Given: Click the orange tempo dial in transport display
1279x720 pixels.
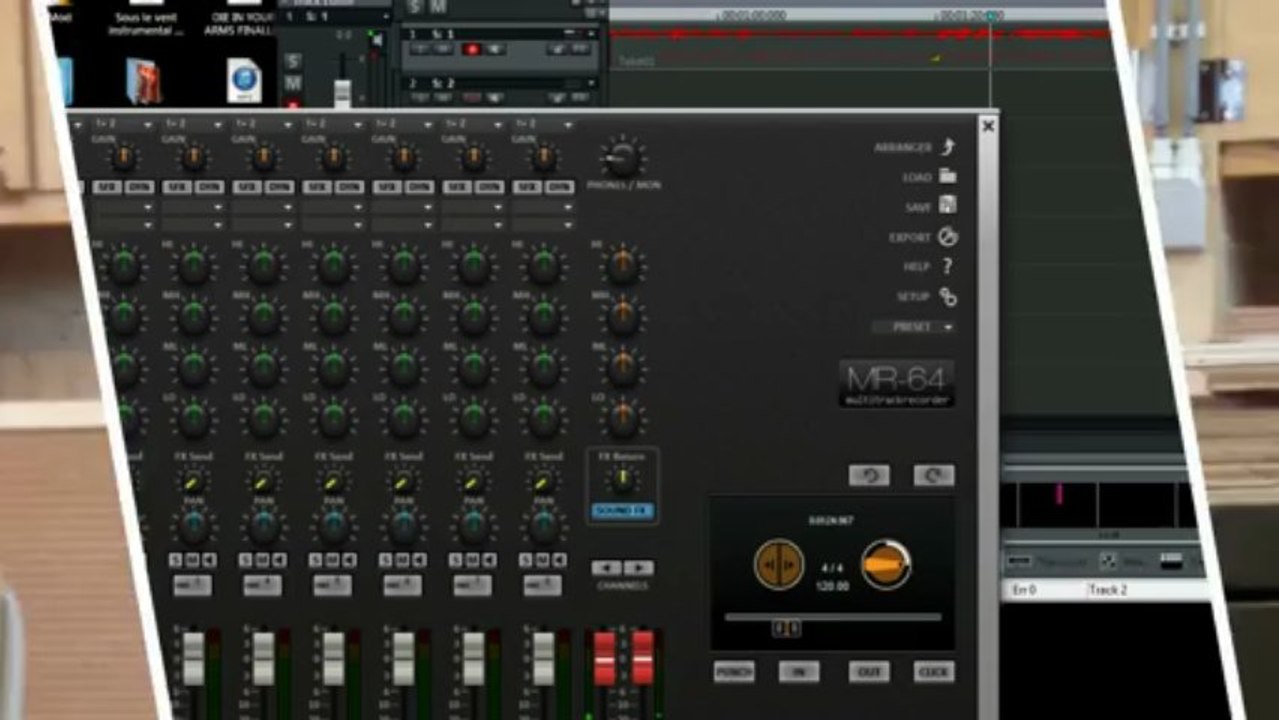Looking at the screenshot, I should point(886,565).
